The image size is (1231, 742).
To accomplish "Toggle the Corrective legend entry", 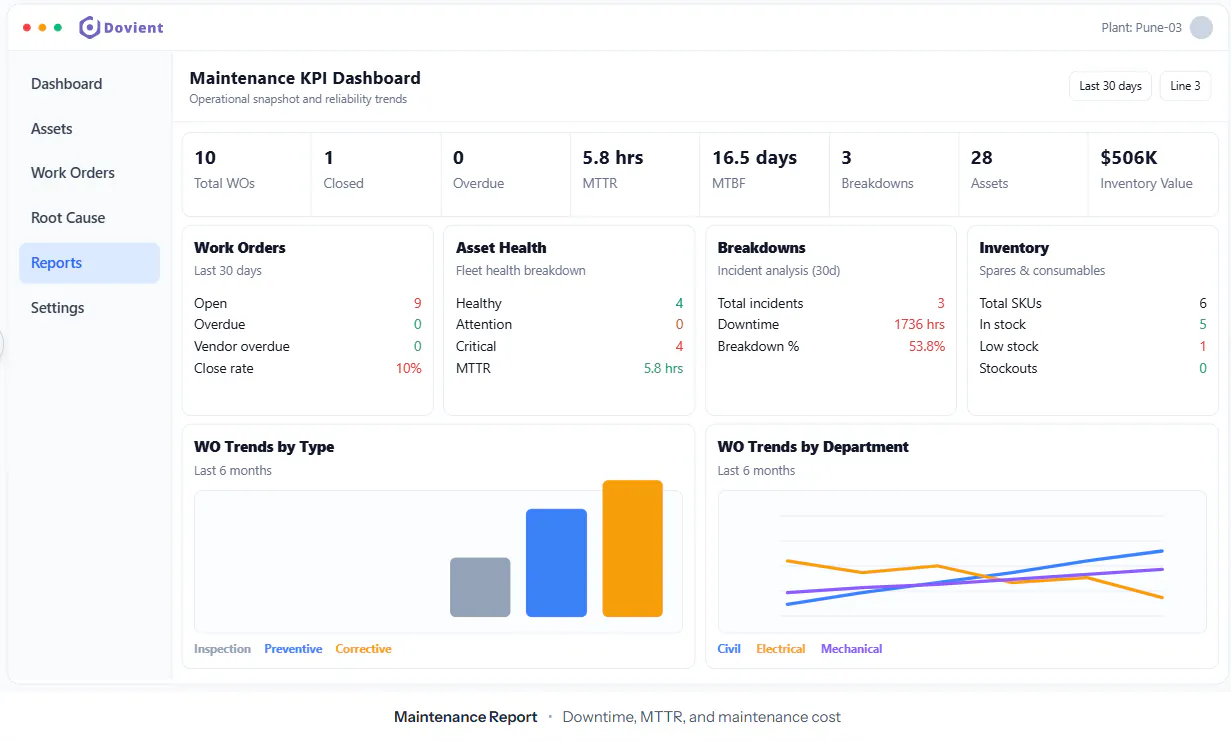I will coord(363,649).
